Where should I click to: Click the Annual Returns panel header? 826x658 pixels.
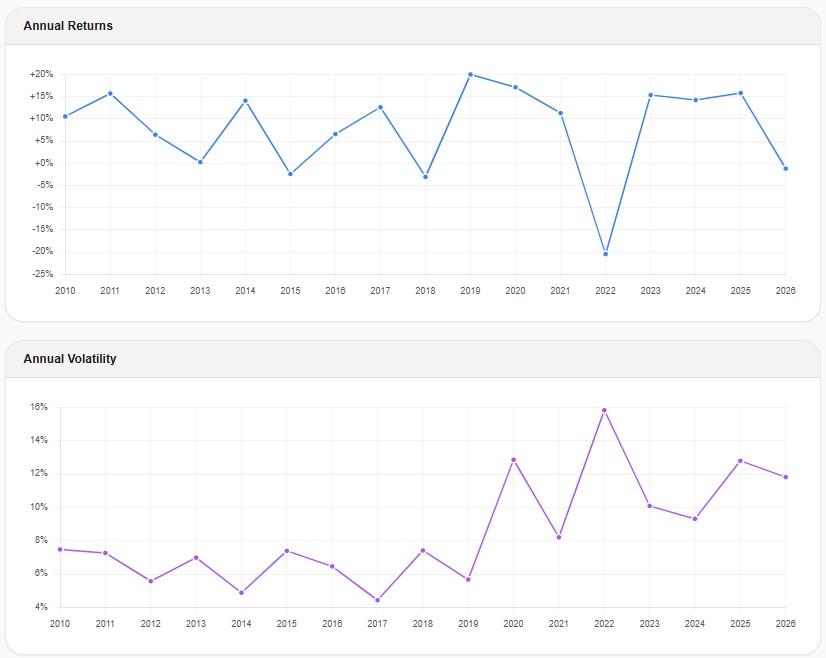66,25
